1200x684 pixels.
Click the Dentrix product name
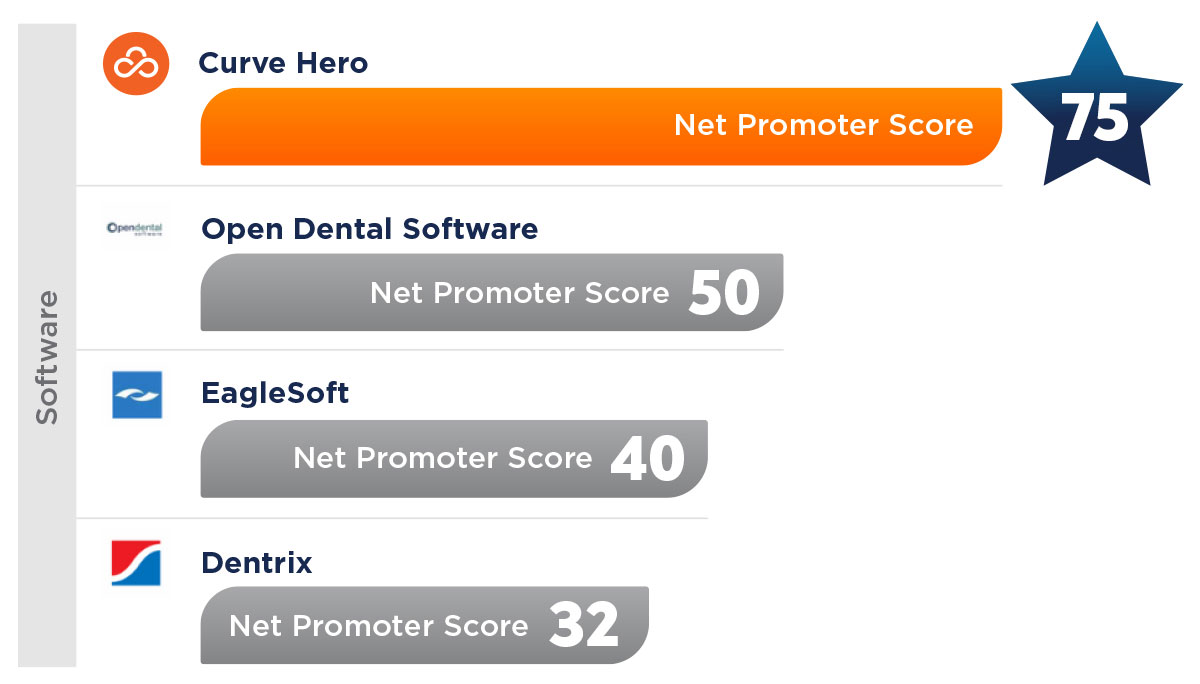(x=257, y=563)
